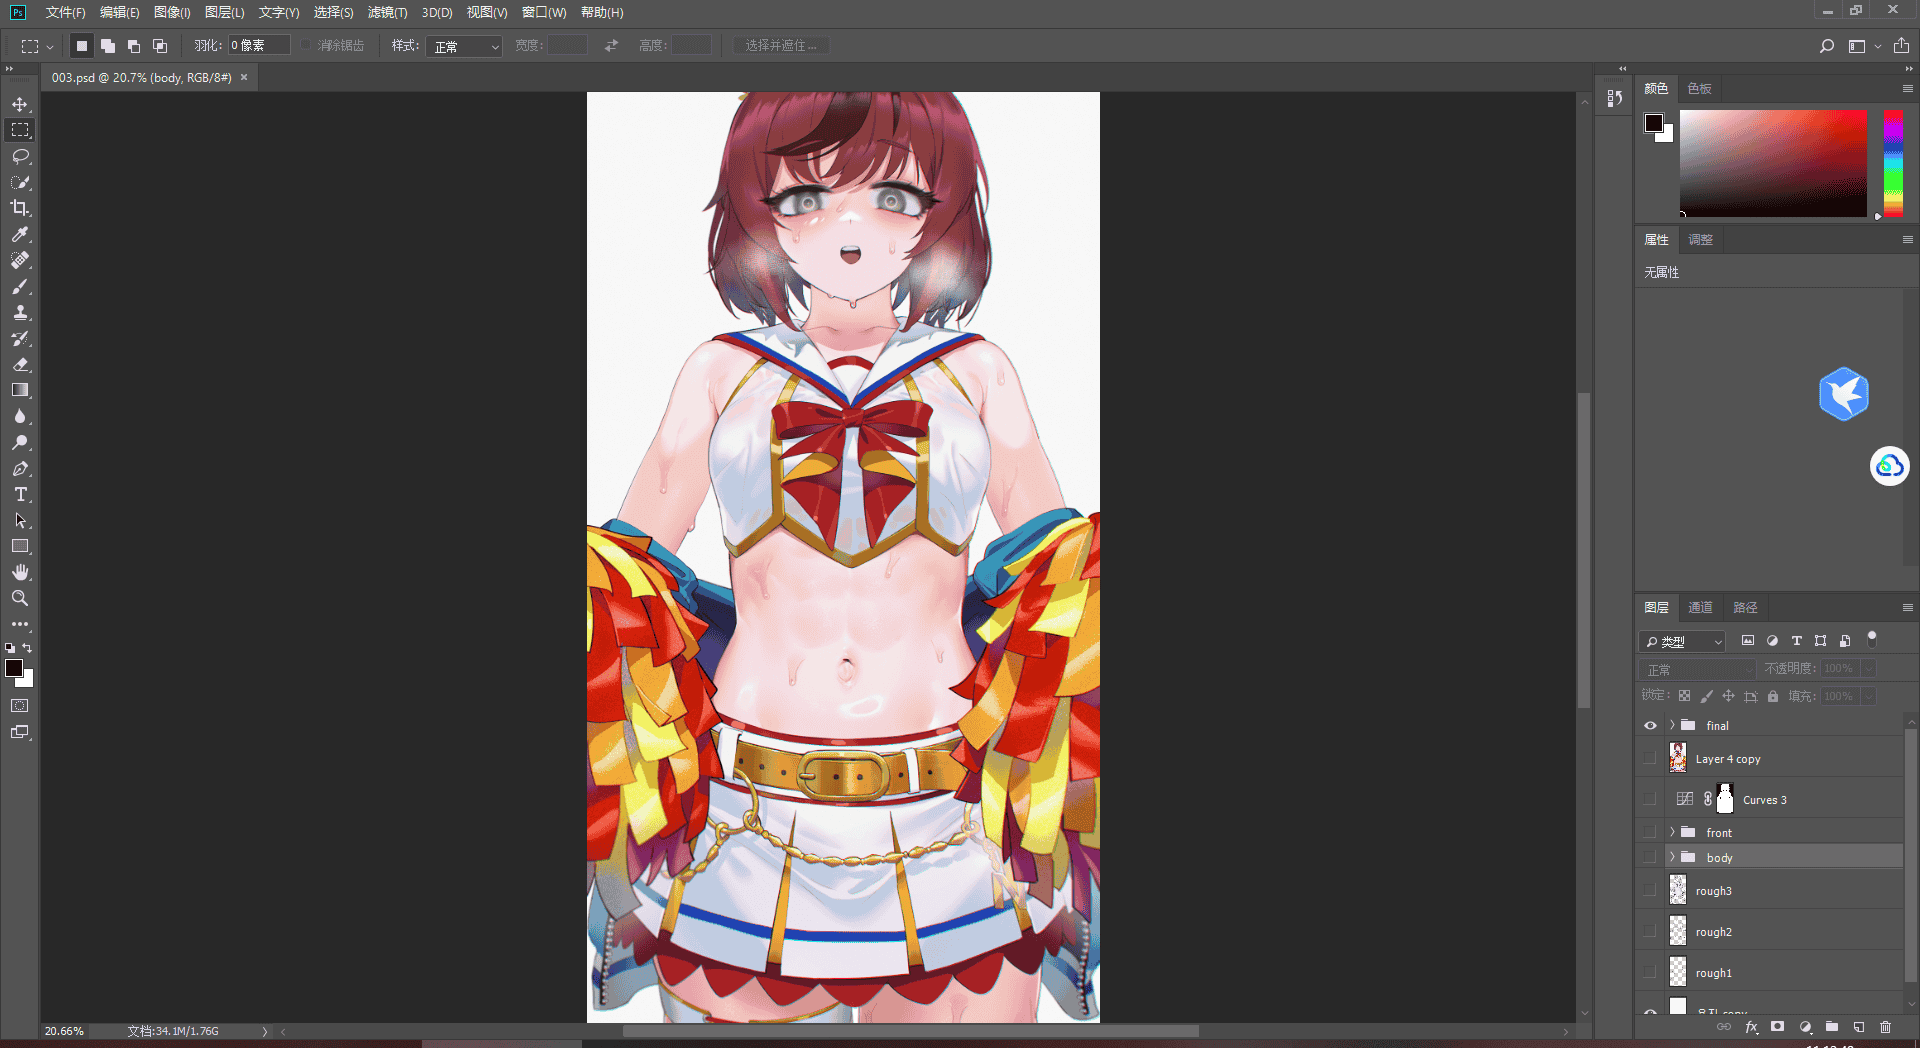1920x1048 pixels.
Task: Select the Hand tool
Action: point(20,572)
